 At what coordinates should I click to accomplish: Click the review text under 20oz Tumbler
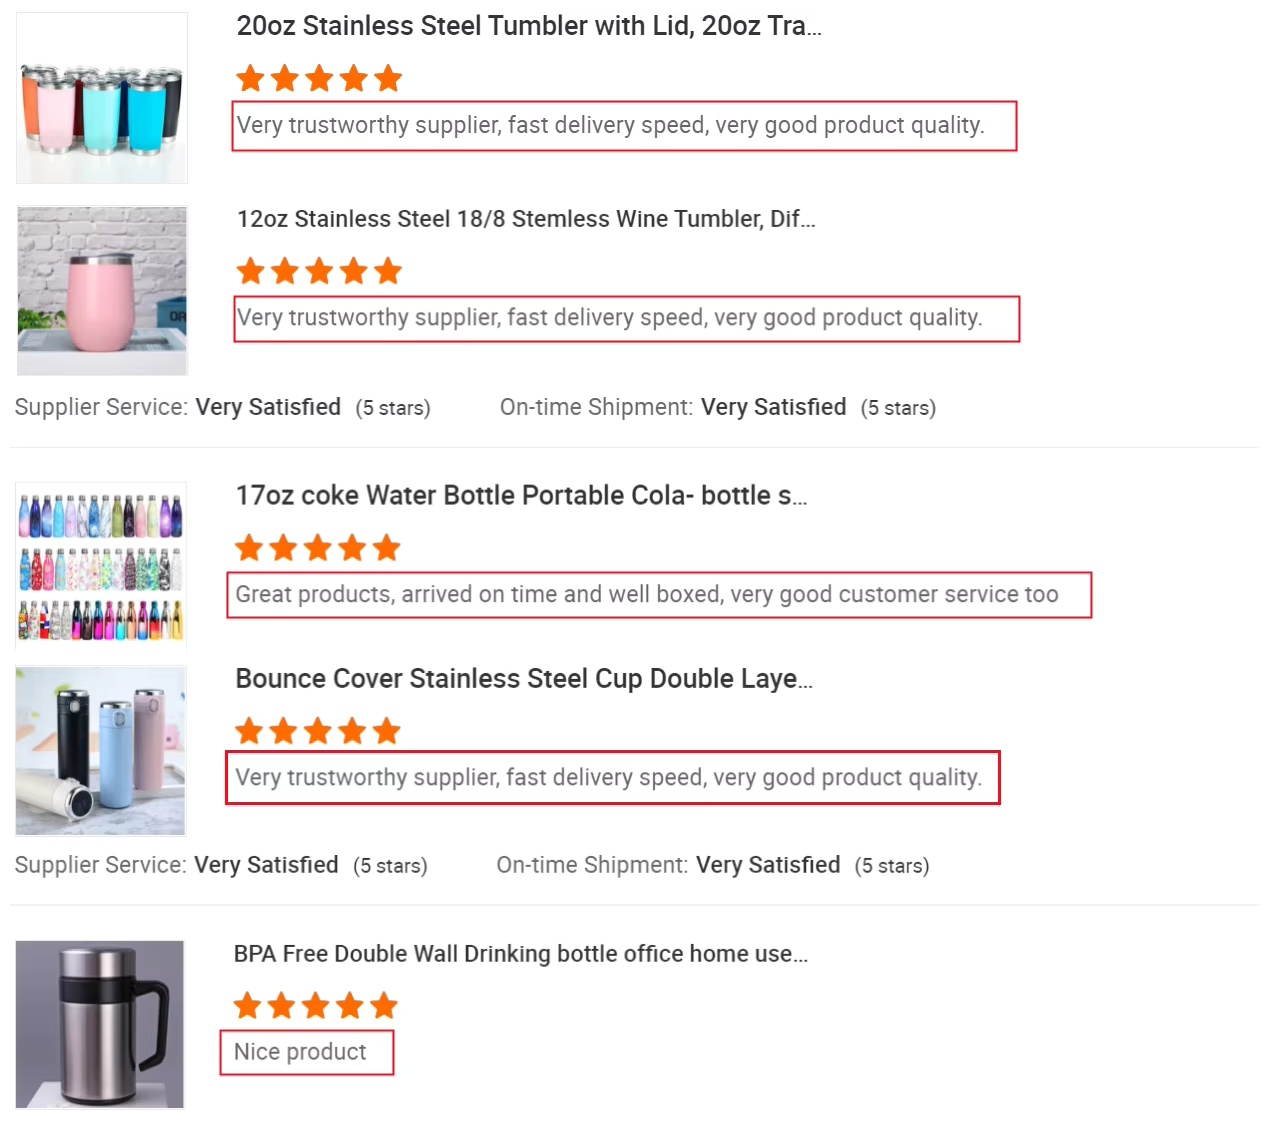click(x=611, y=126)
